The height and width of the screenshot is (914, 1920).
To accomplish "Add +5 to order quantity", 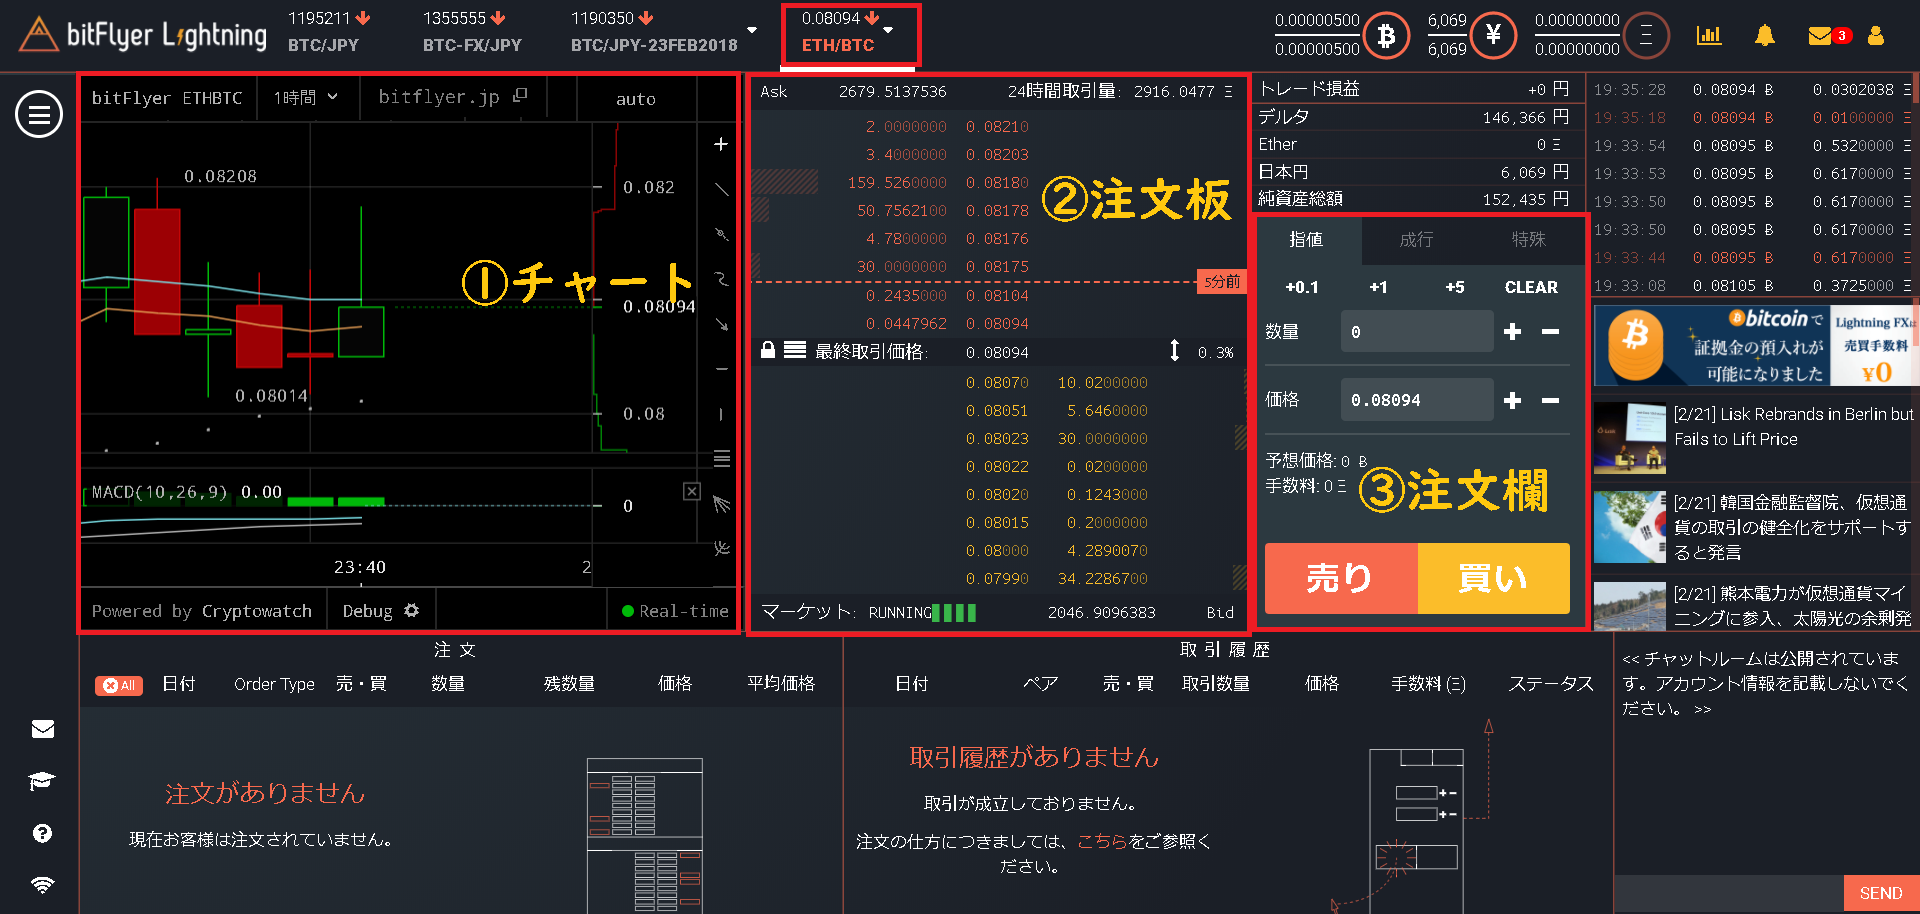I will pyautogui.click(x=1455, y=287).
